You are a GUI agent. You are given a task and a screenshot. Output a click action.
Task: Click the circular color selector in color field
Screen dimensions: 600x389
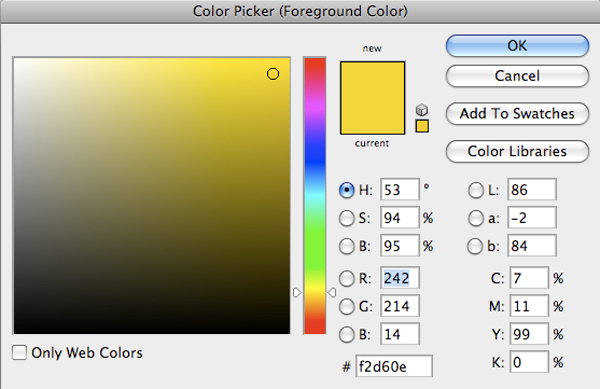pyautogui.click(x=273, y=74)
